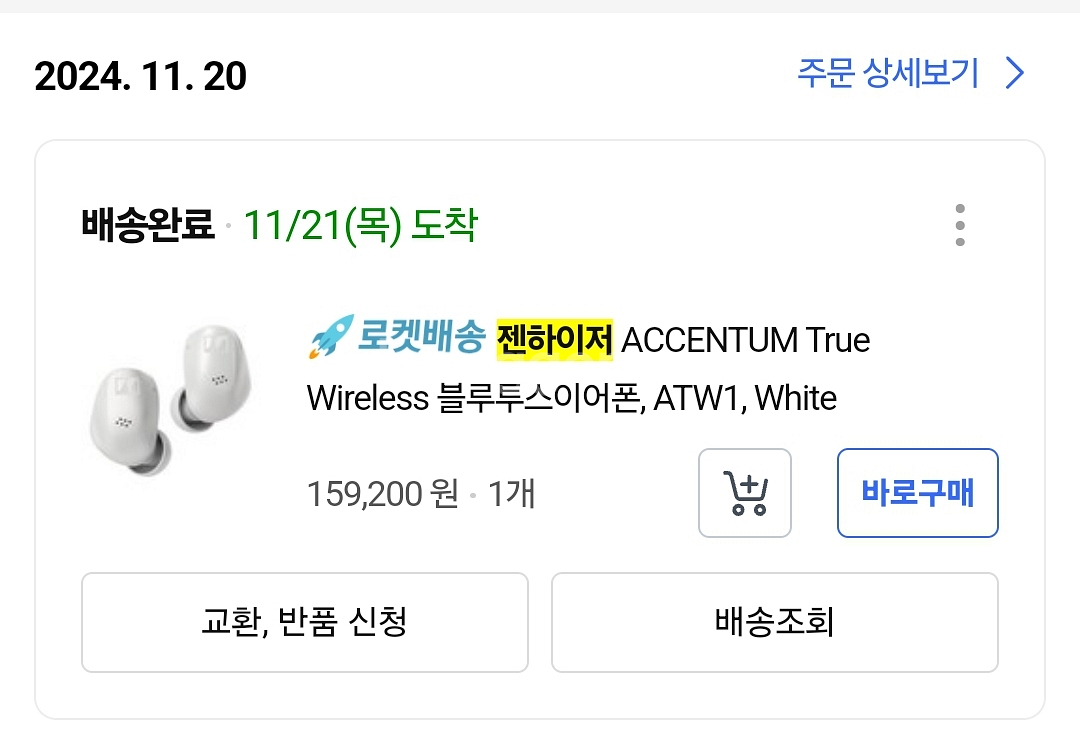This screenshot has height=733, width=1080.
Task: Tap the highlighted 젠하이저 brand name
Action: (x=554, y=340)
